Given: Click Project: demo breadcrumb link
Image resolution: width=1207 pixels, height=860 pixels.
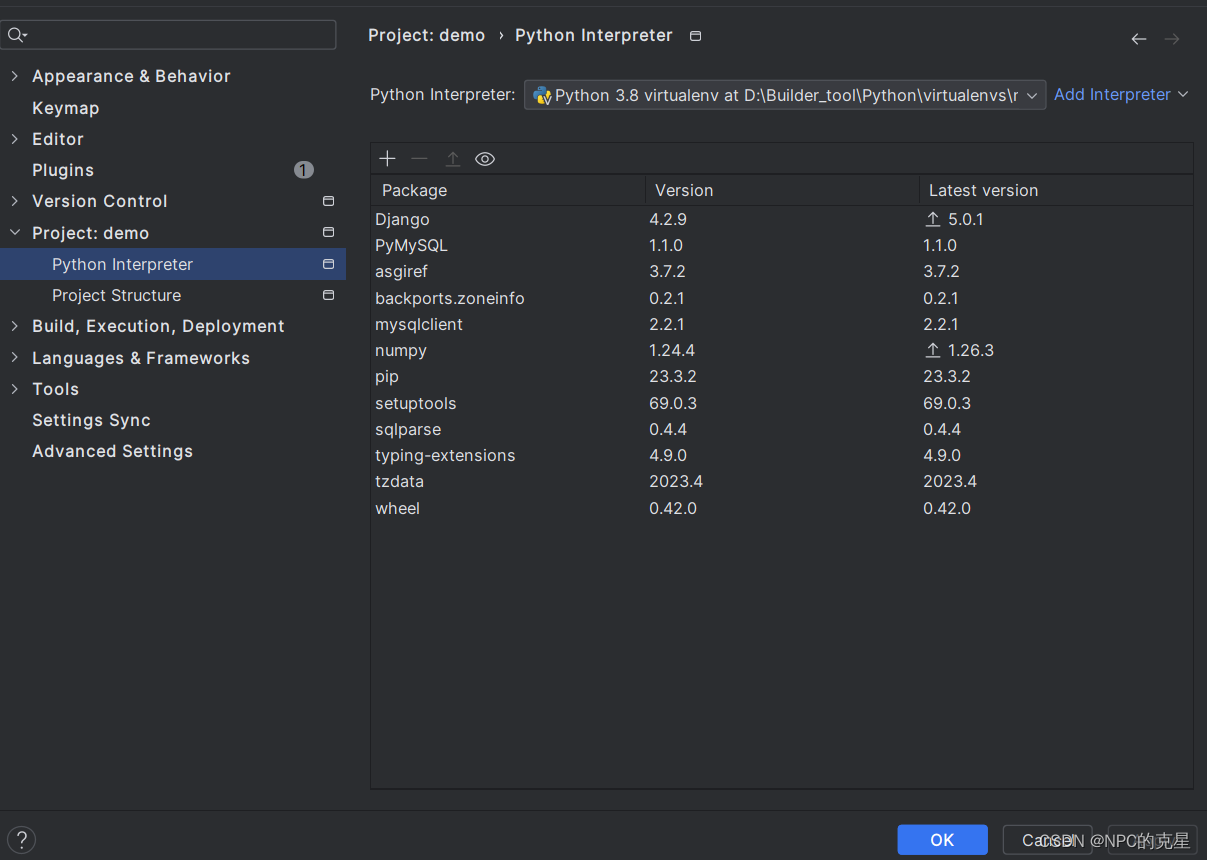Looking at the screenshot, I should (426, 35).
